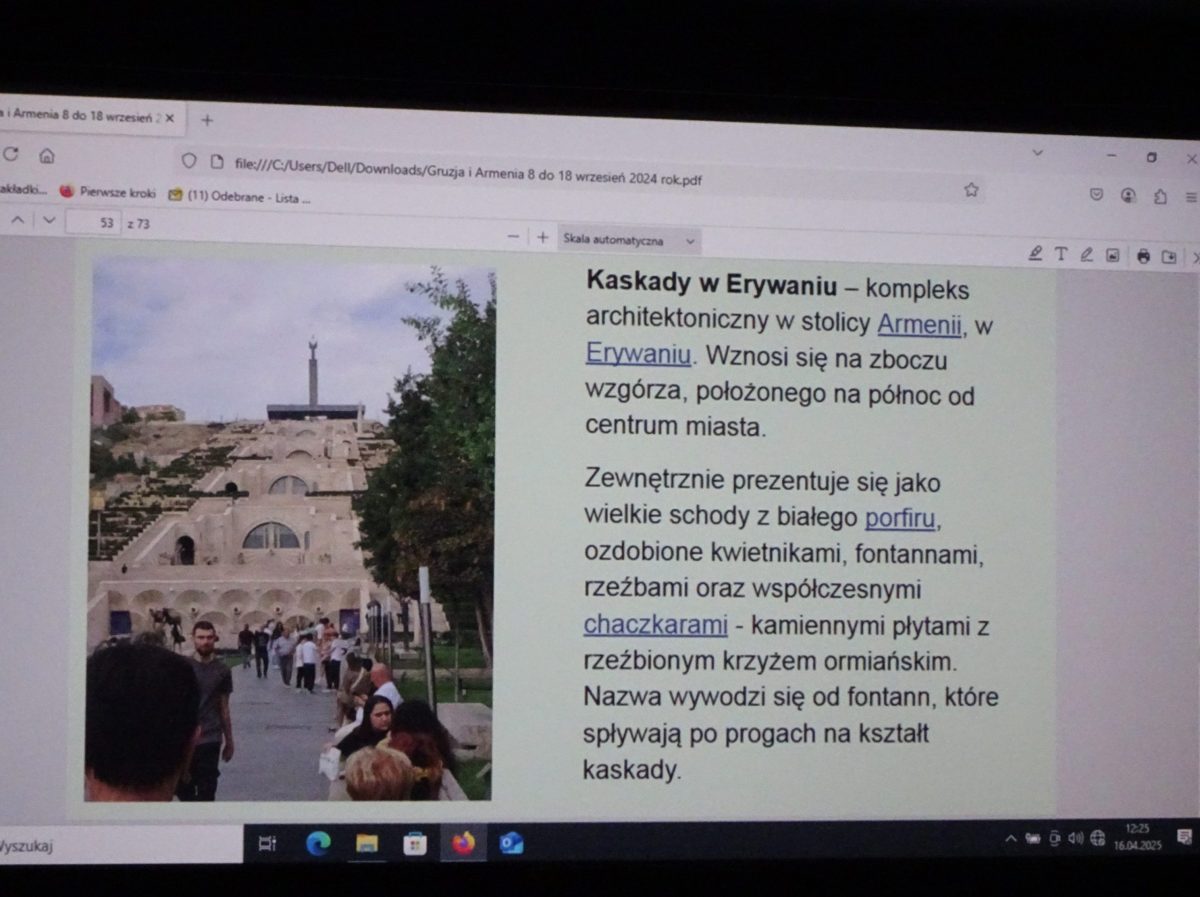
Task: Follow the Armenii hyperlink
Action: [x=919, y=324]
